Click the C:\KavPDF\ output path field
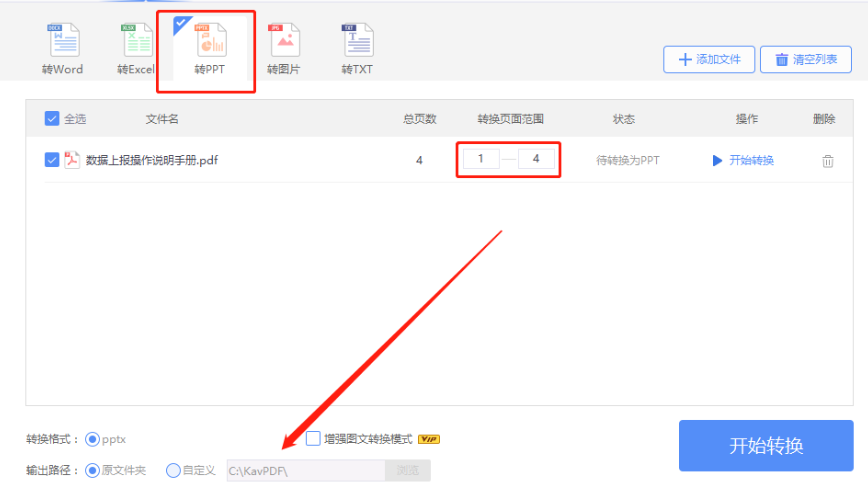 click(306, 471)
